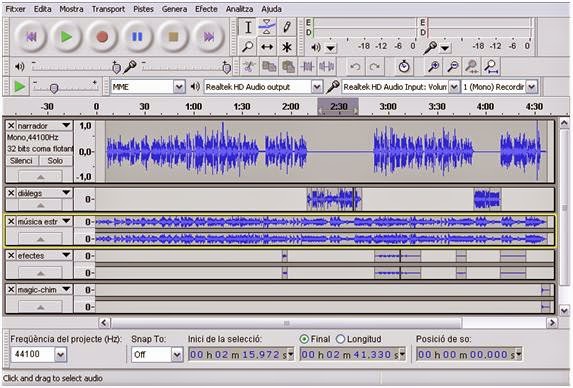Viewport: 573px width, 388px height.
Task: Open the Fitxer menu
Action: coord(15,9)
